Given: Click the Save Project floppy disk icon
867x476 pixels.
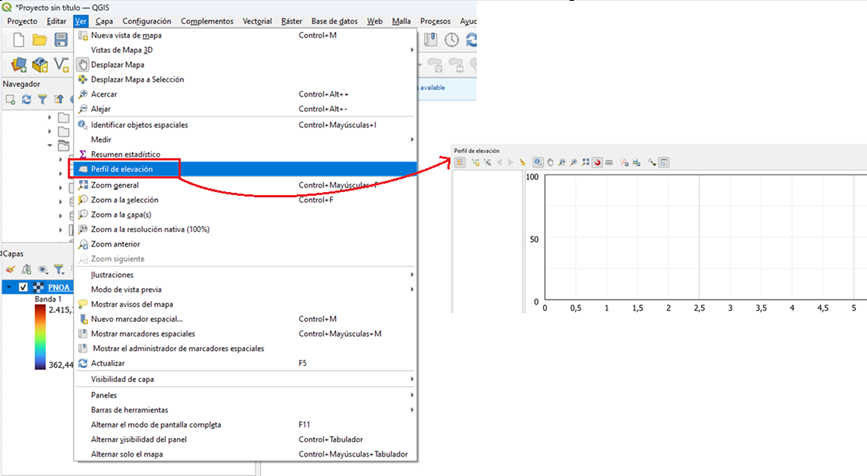Looking at the screenshot, I should (x=61, y=40).
